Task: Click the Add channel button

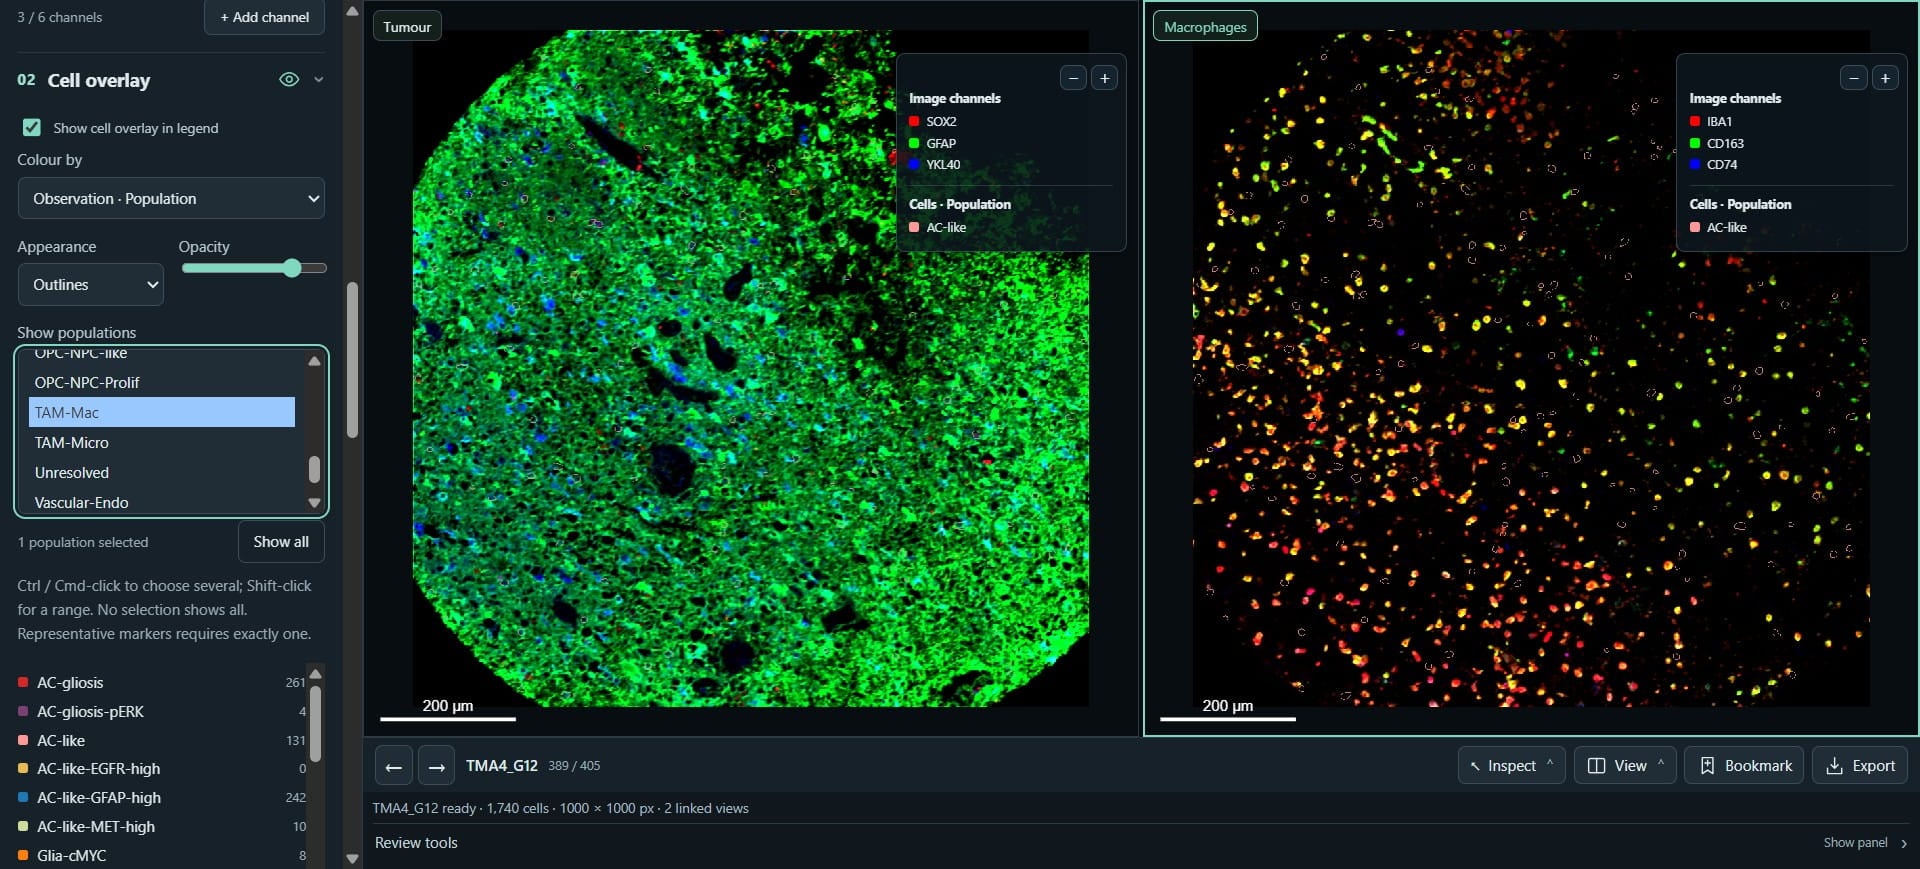Action: click(x=264, y=17)
